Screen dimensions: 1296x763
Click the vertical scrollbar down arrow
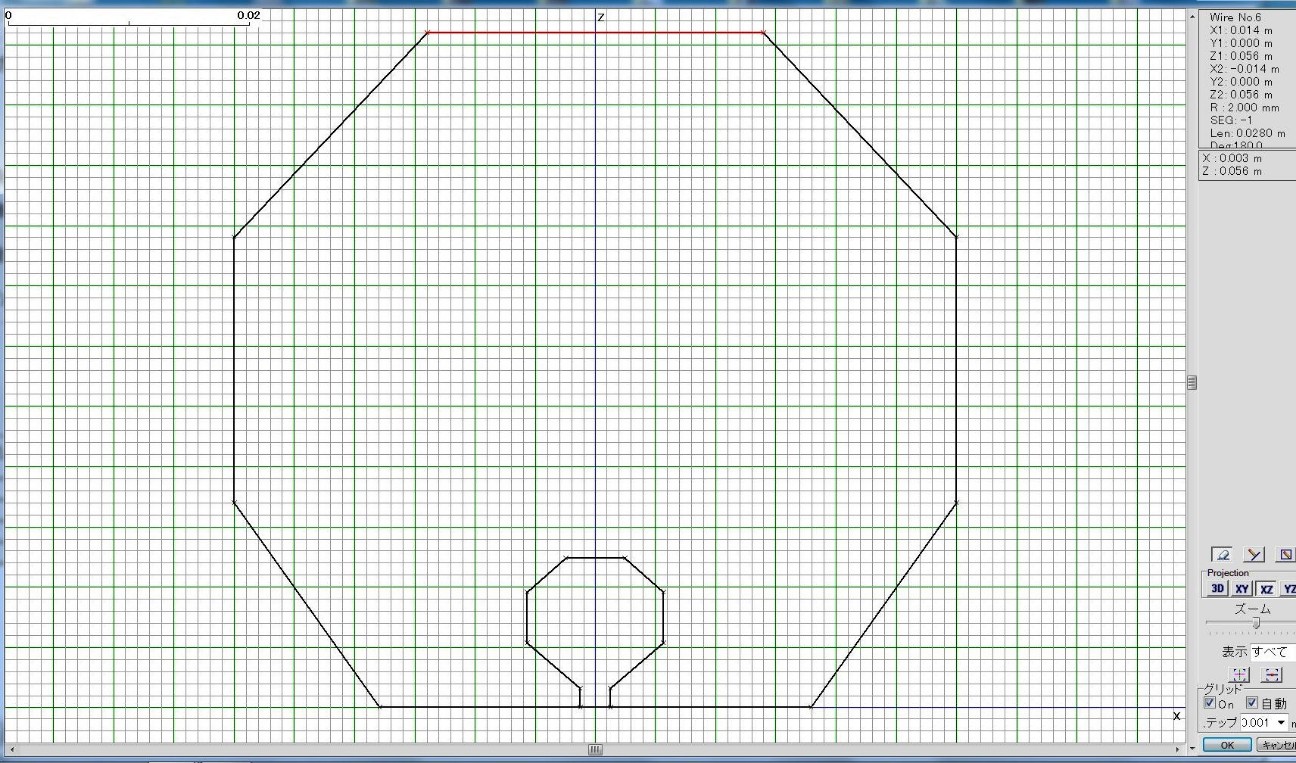(x=1191, y=748)
